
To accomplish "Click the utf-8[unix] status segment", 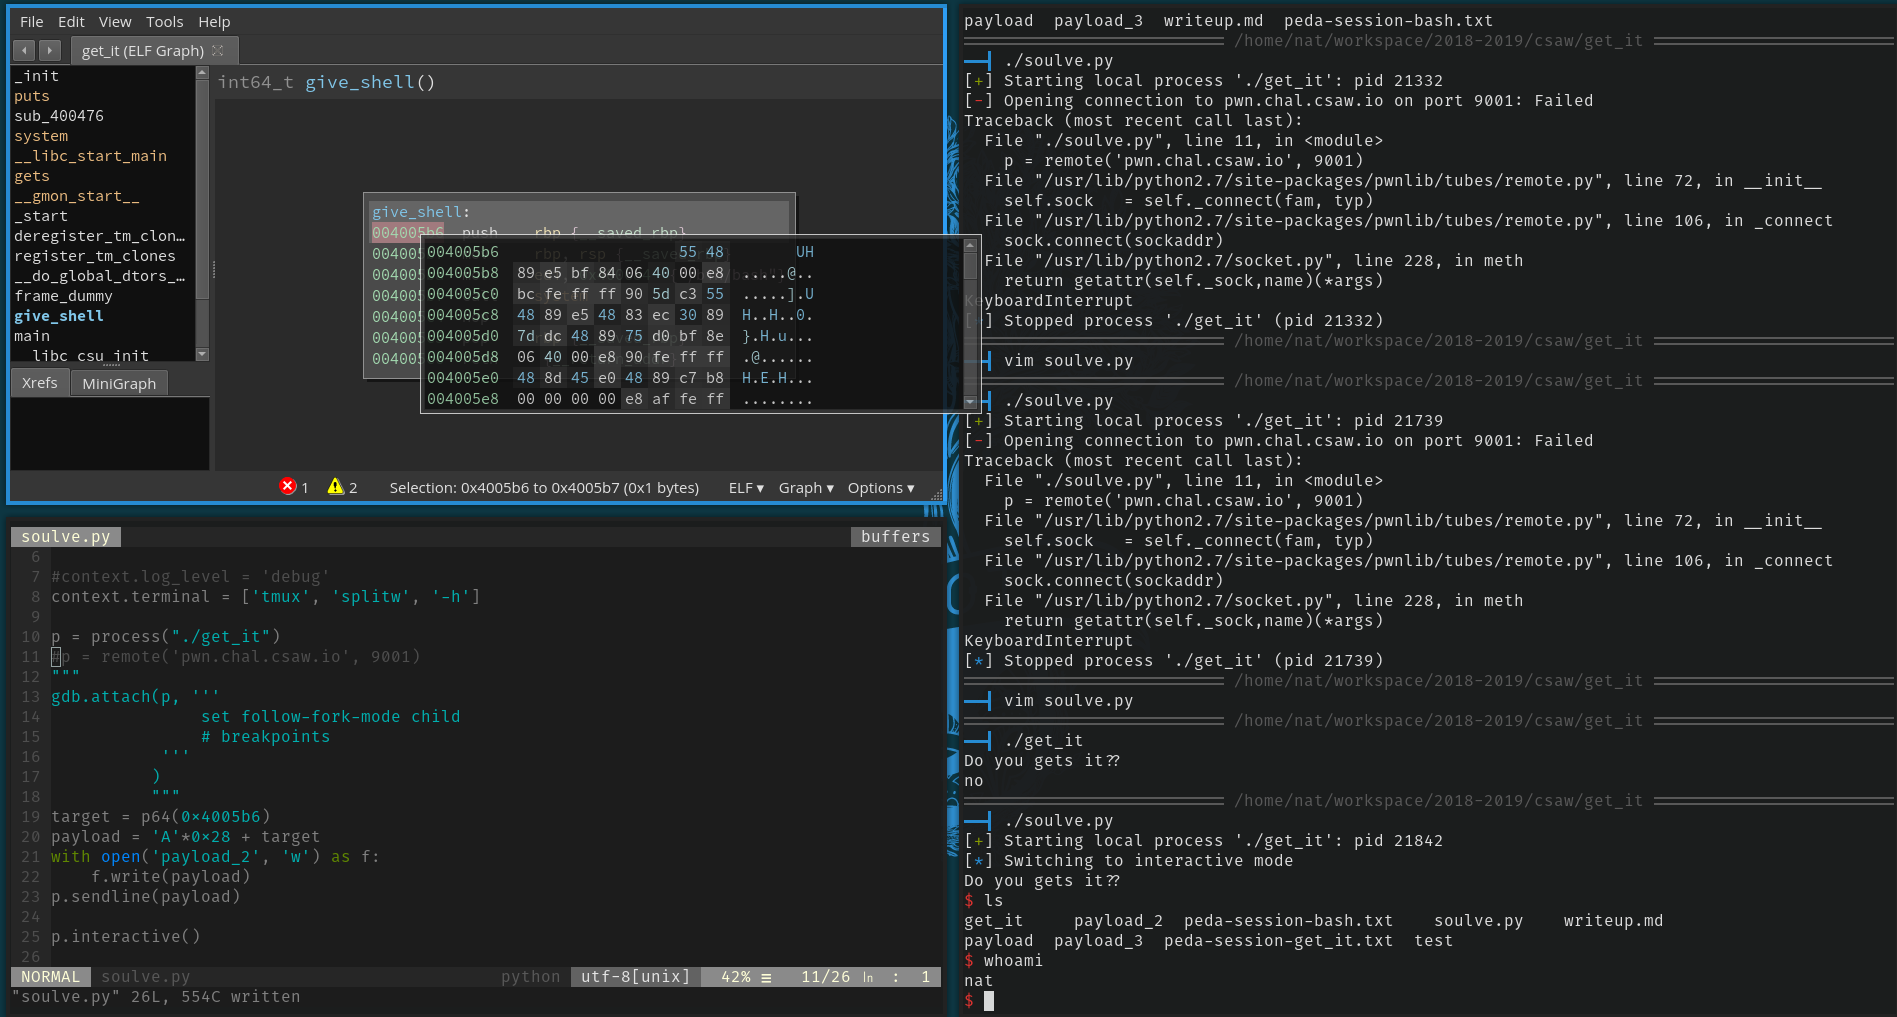I will [636, 977].
